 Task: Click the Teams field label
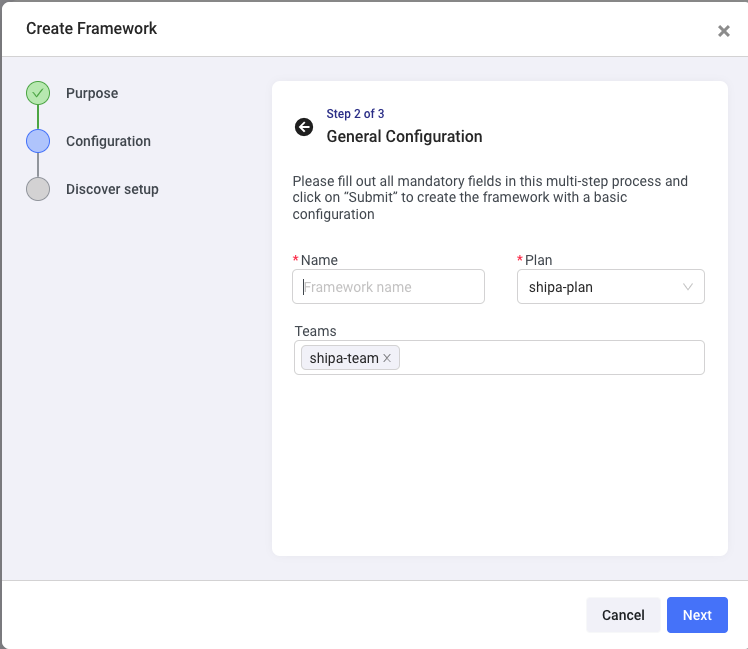coord(315,331)
